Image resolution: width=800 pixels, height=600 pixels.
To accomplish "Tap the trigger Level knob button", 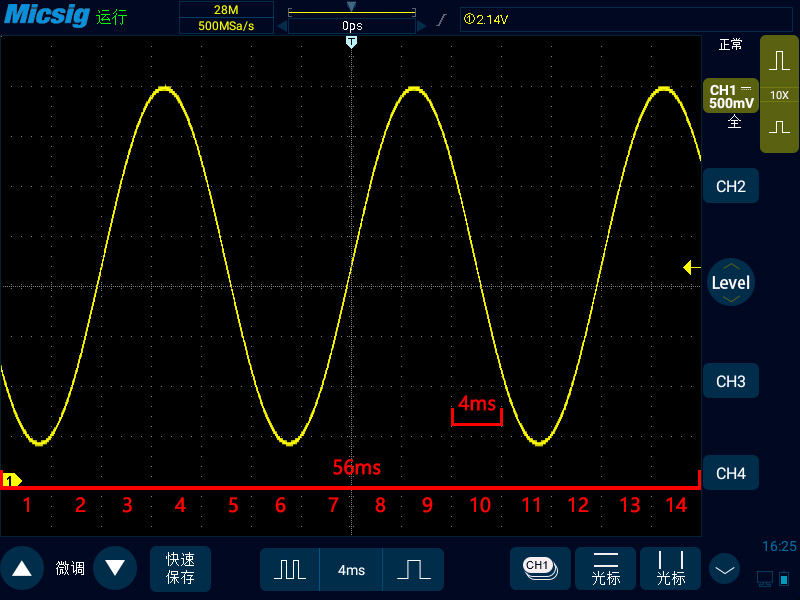I will 731,282.
